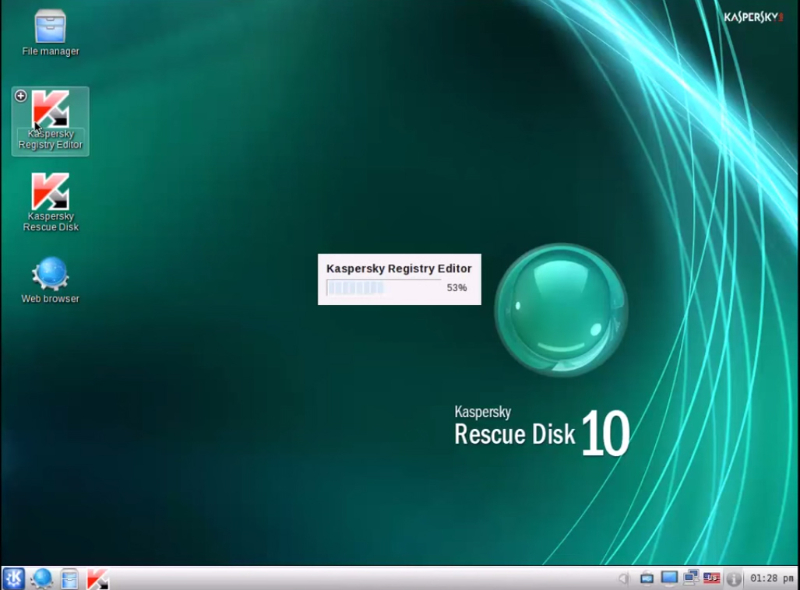Screen dimensions: 800x590
Task: Click the removable device notifier tray icon
Action: pos(647,578)
